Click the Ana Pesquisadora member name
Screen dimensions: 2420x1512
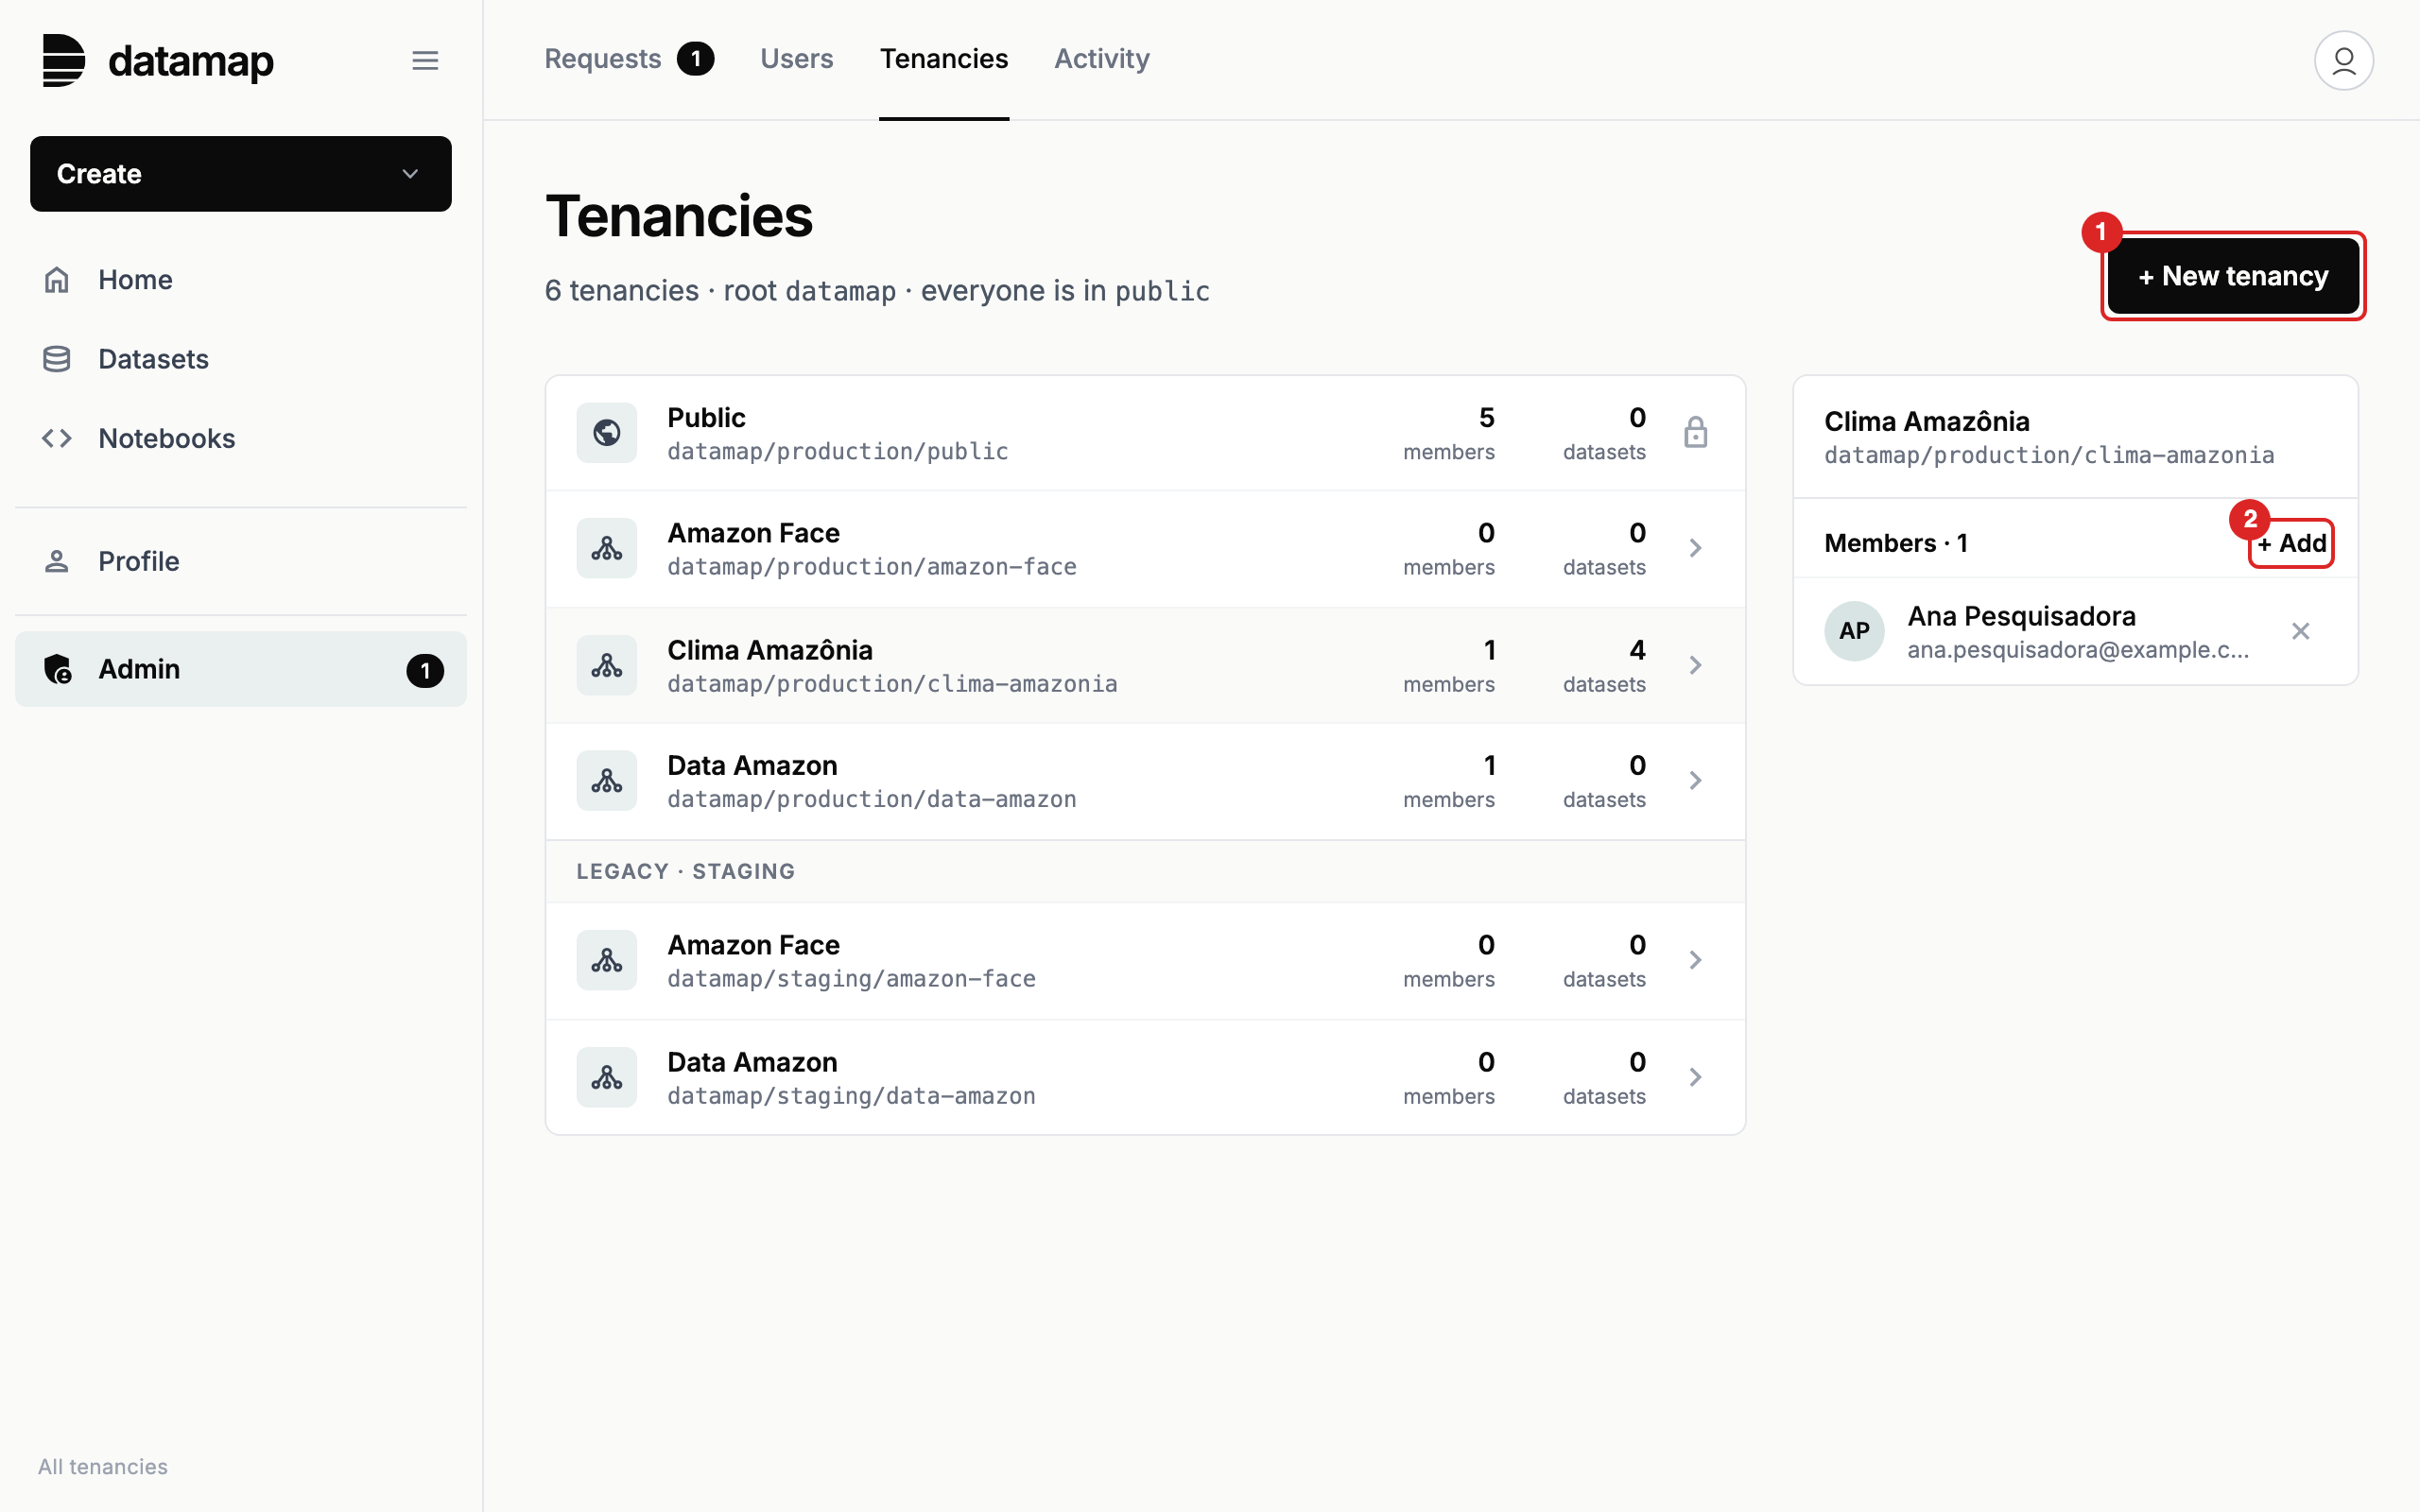click(x=2021, y=616)
